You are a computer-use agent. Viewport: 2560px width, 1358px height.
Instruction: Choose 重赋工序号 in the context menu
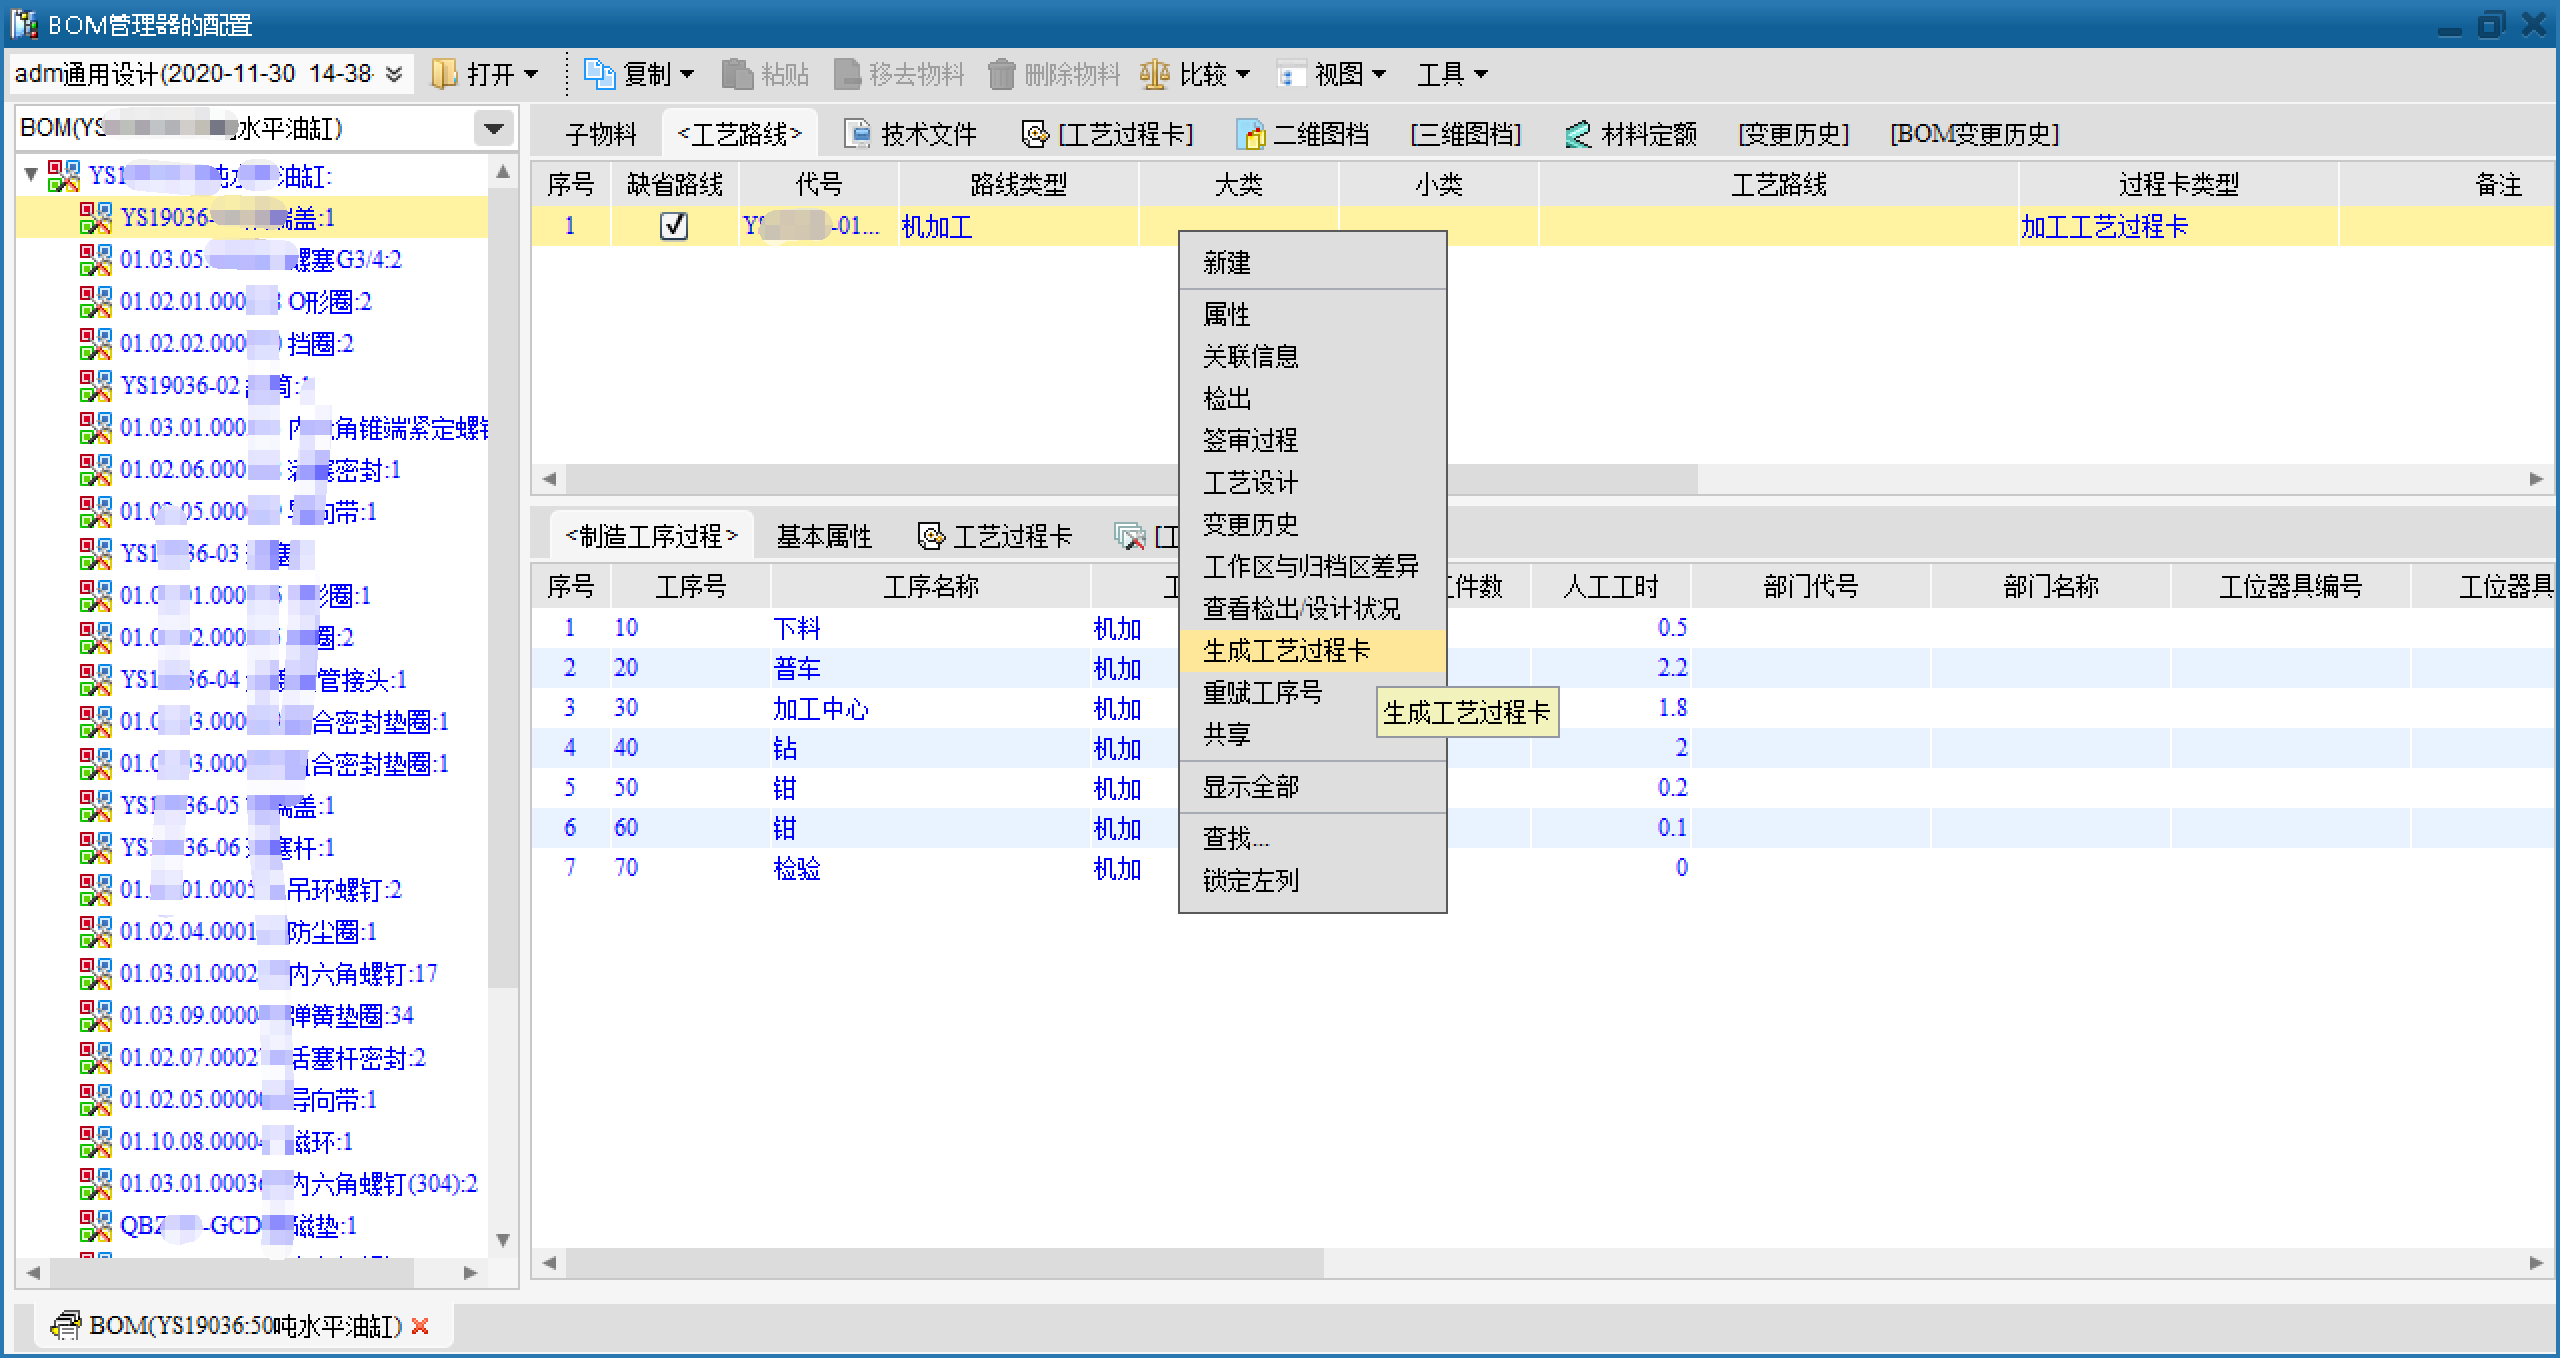pyautogui.click(x=1262, y=693)
